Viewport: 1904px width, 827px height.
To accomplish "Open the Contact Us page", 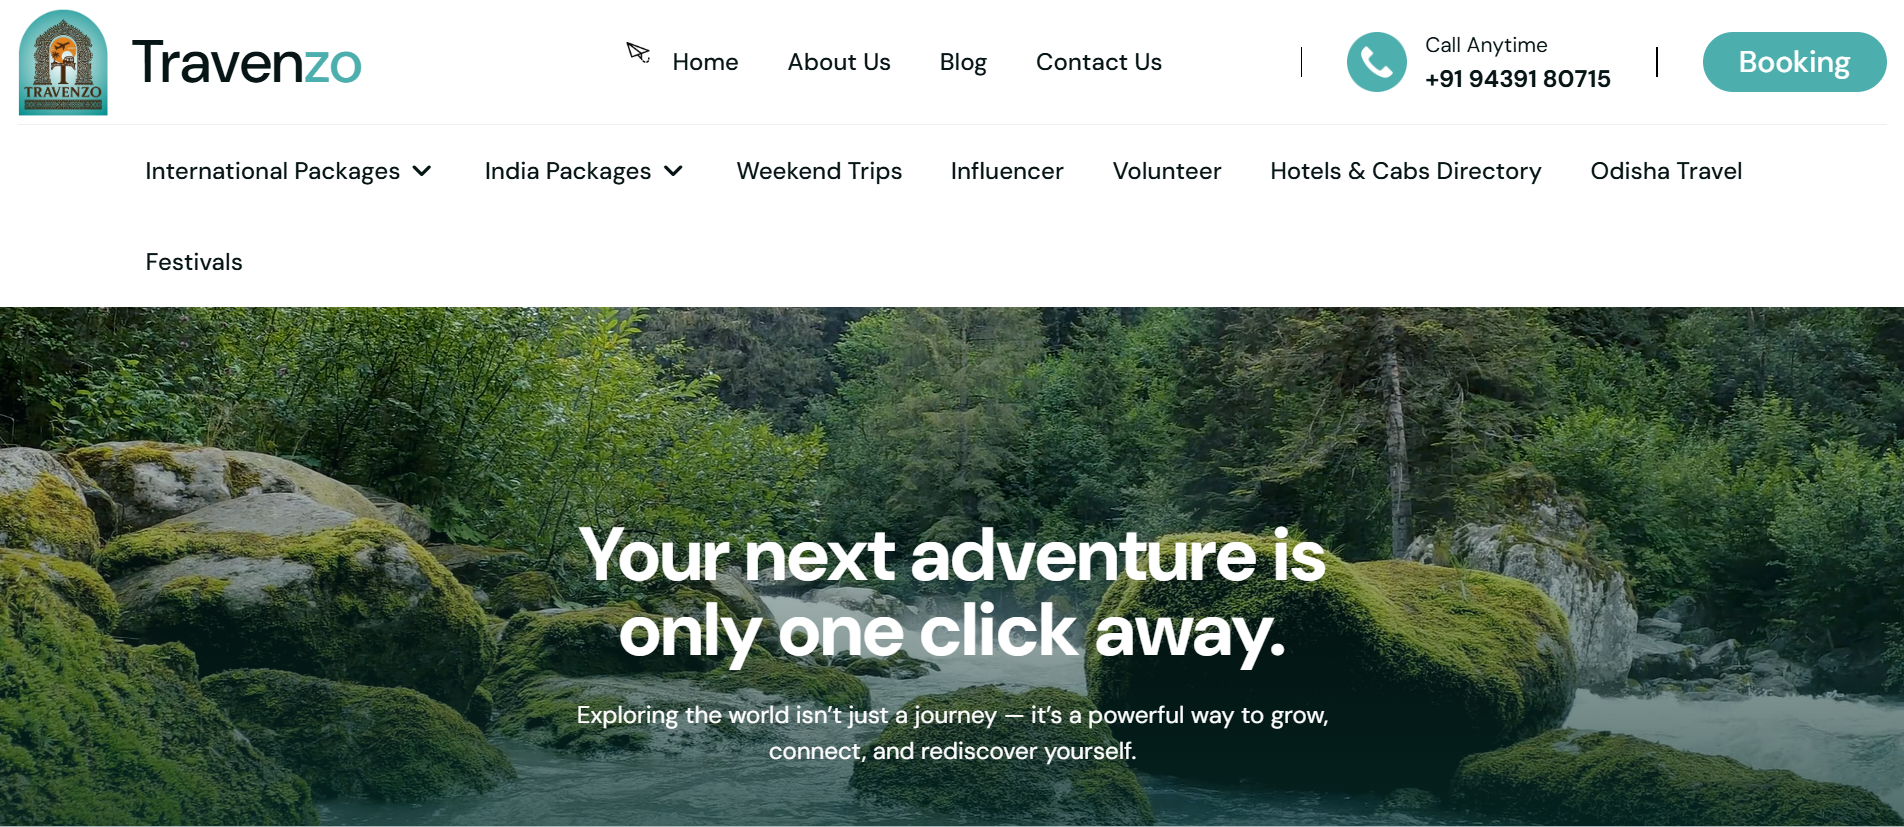I will (1099, 62).
